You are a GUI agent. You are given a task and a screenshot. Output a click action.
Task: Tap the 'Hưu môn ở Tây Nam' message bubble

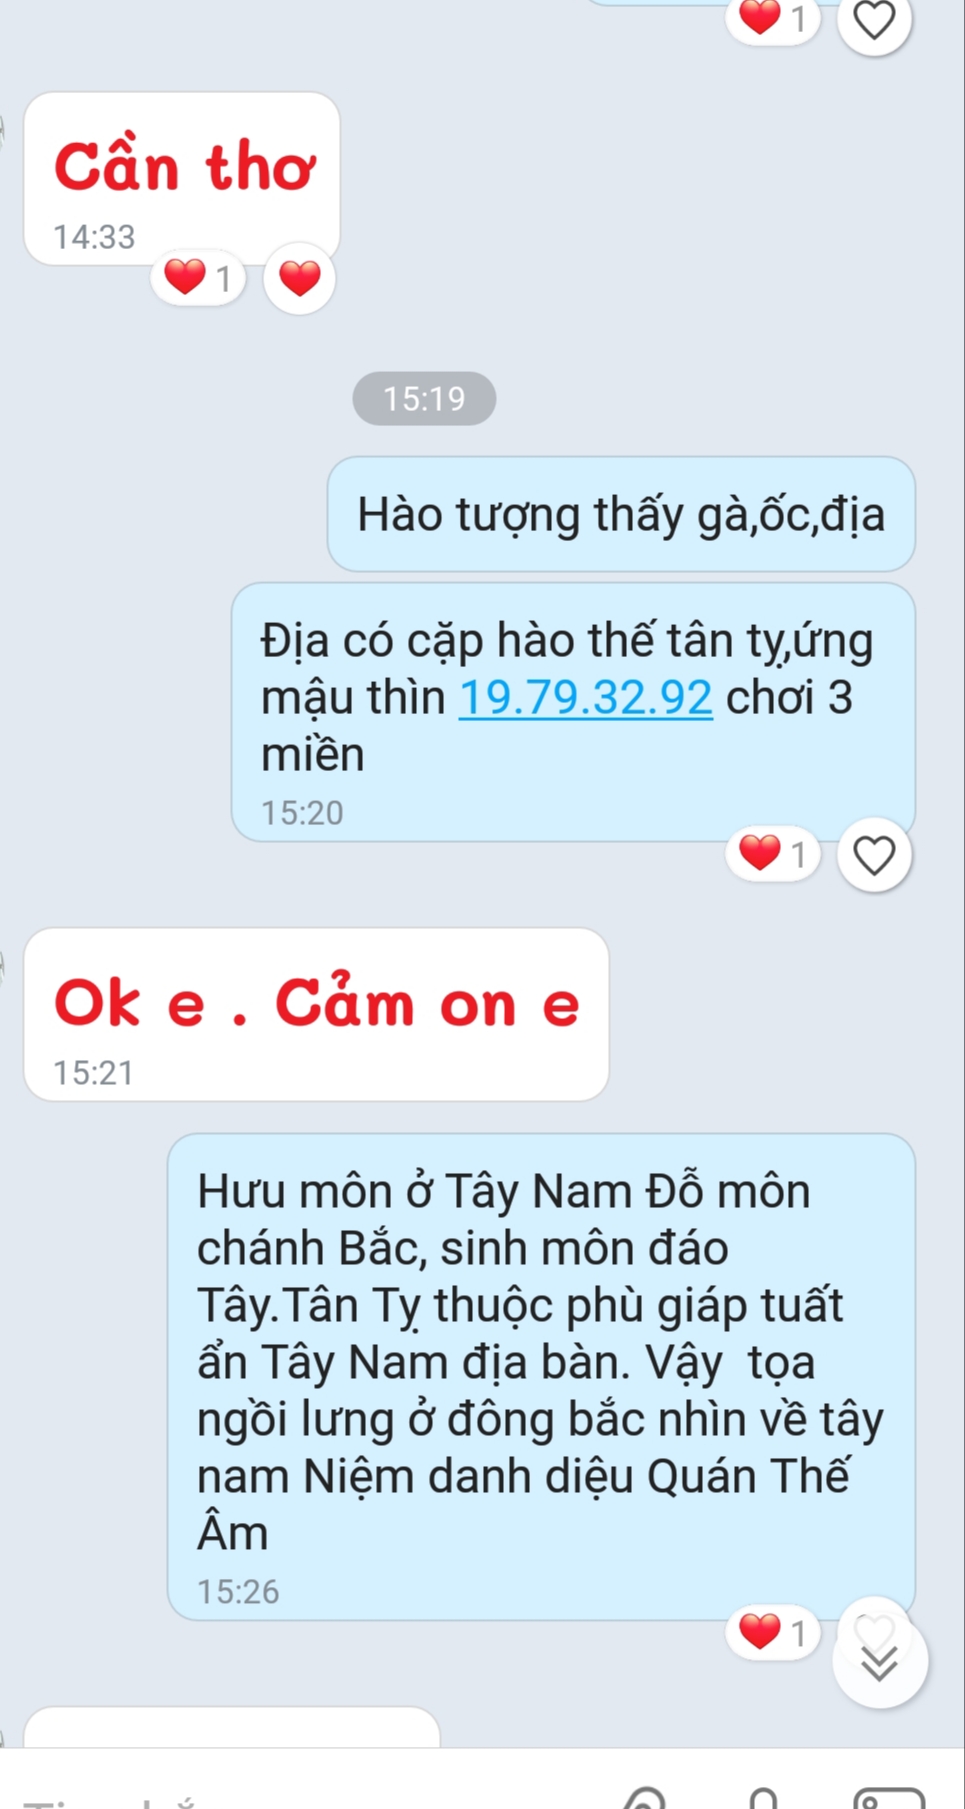tap(541, 1377)
